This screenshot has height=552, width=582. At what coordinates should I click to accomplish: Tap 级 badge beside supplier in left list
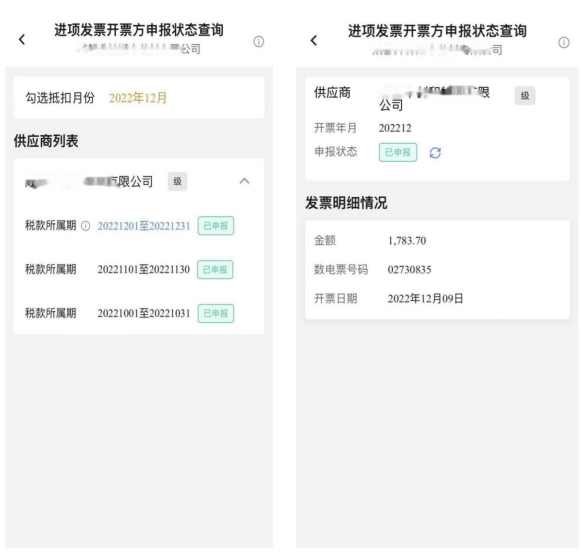(177, 182)
